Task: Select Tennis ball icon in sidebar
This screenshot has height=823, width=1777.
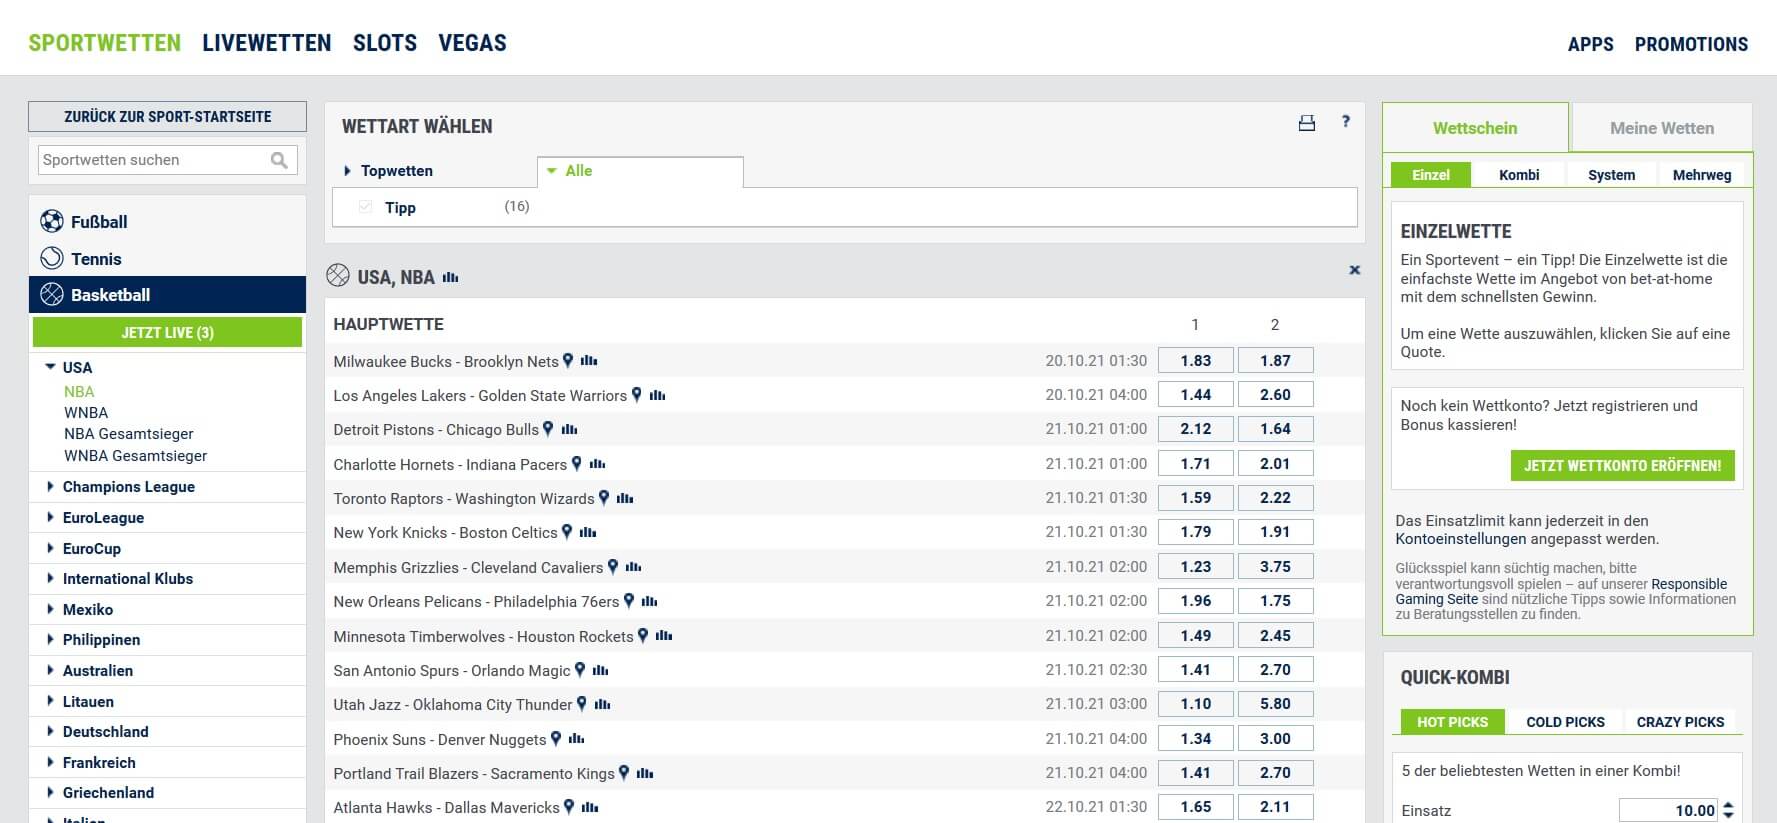Action: coord(52,258)
